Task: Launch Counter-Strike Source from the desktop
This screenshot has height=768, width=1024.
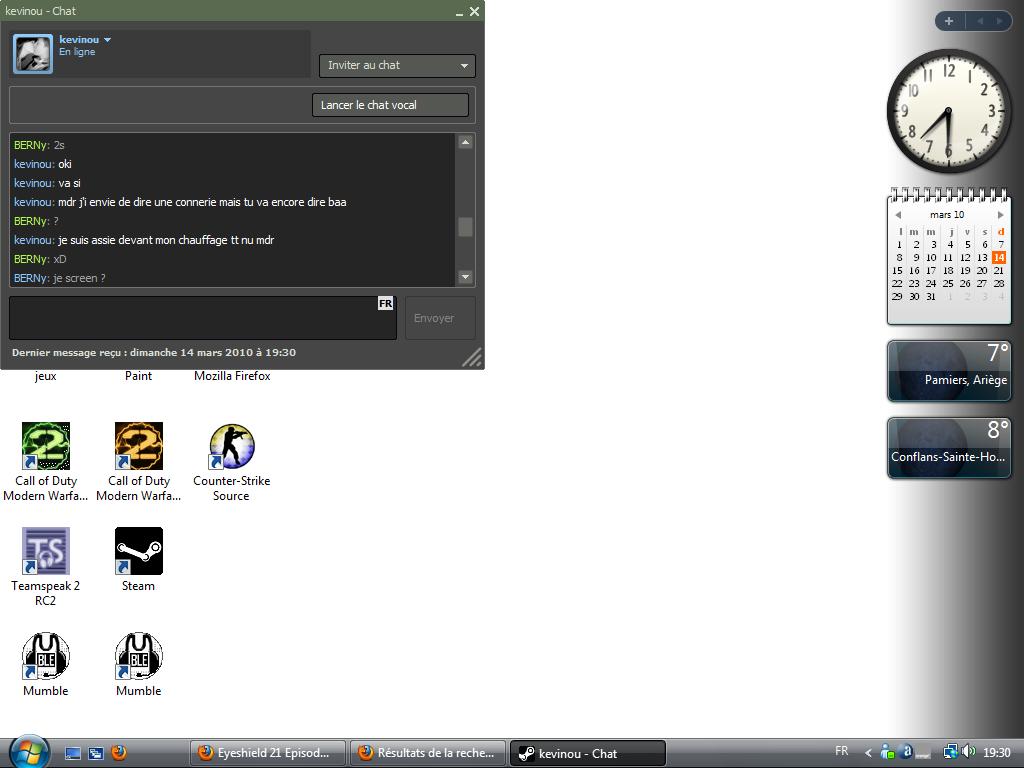Action: [231, 447]
